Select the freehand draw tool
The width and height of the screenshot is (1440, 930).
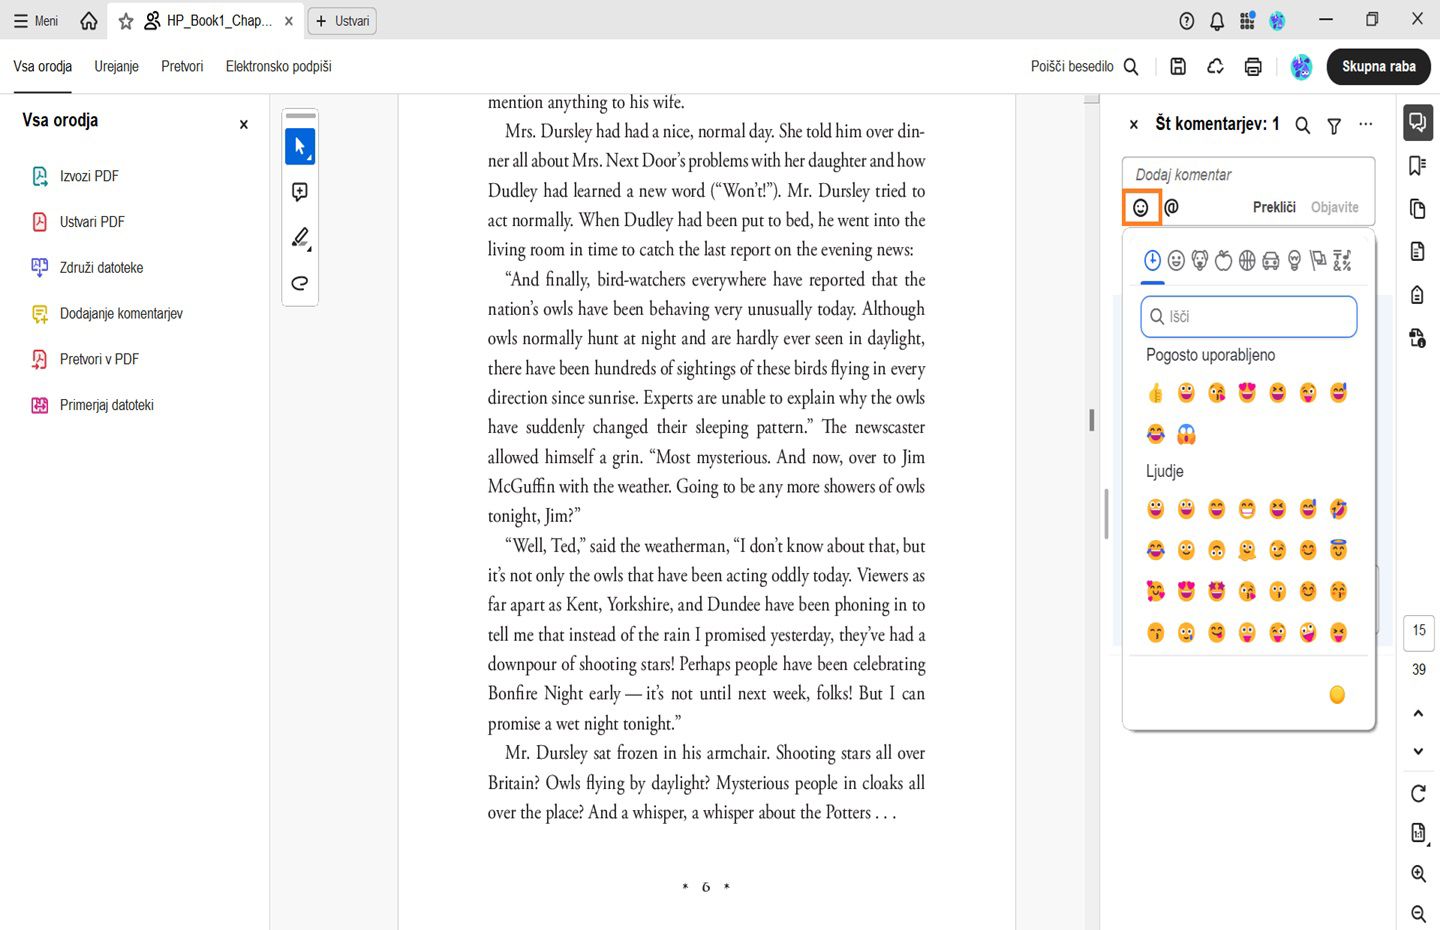tap(300, 283)
